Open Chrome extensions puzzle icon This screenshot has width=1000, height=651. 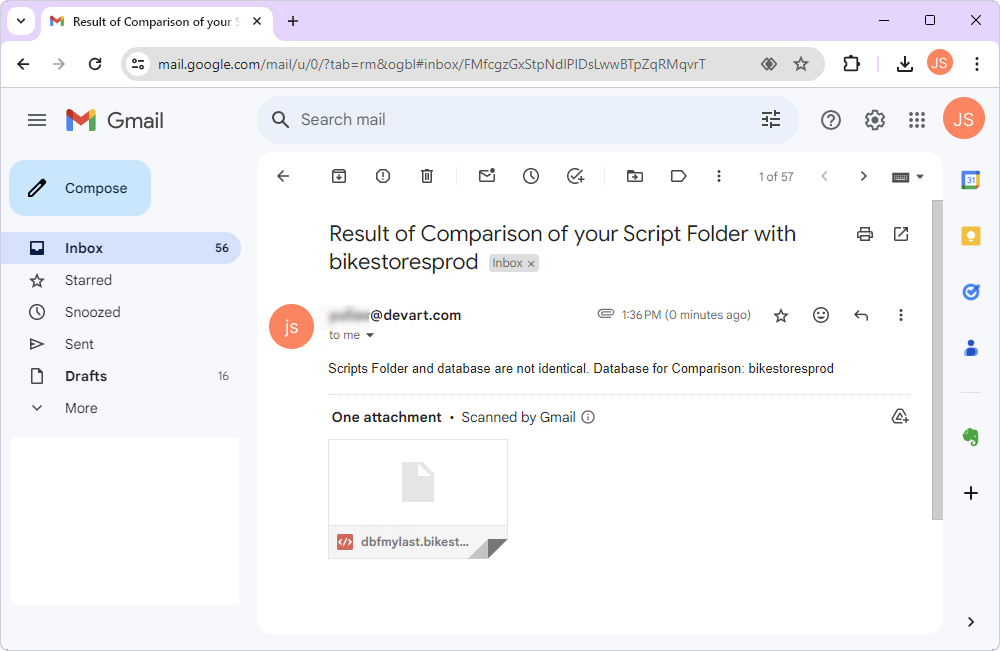click(x=851, y=64)
